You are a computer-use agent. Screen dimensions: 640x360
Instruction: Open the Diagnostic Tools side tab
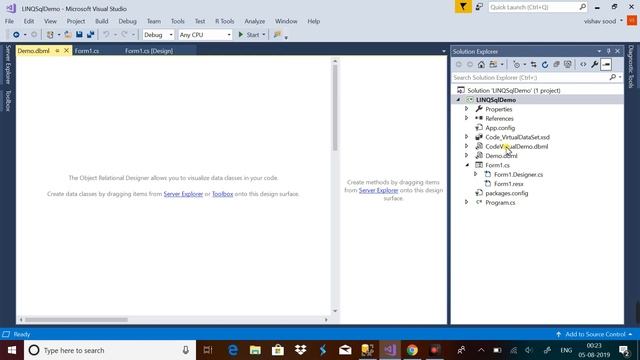click(x=631, y=67)
